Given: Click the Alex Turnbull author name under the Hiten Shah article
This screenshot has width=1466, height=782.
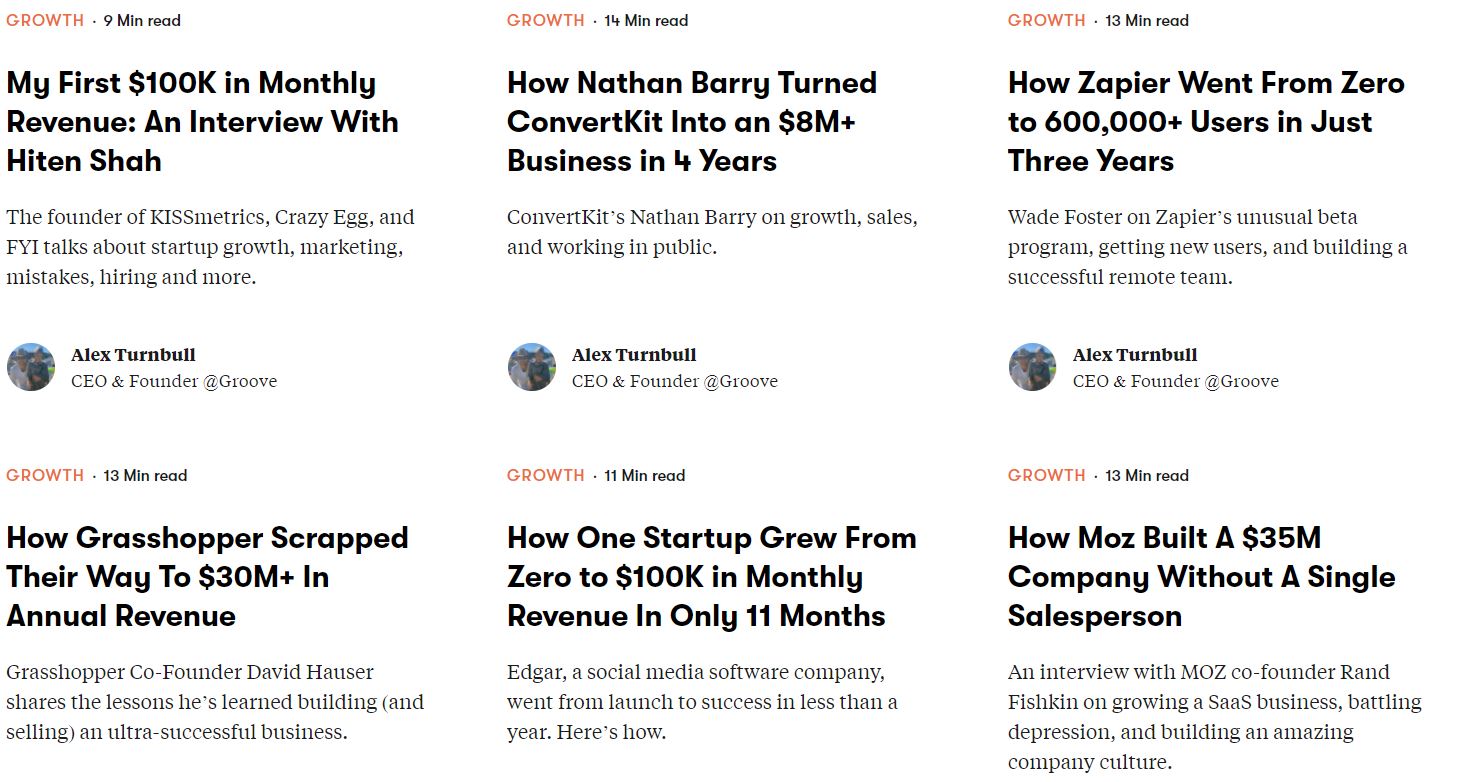Looking at the screenshot, I should point(133,355).
